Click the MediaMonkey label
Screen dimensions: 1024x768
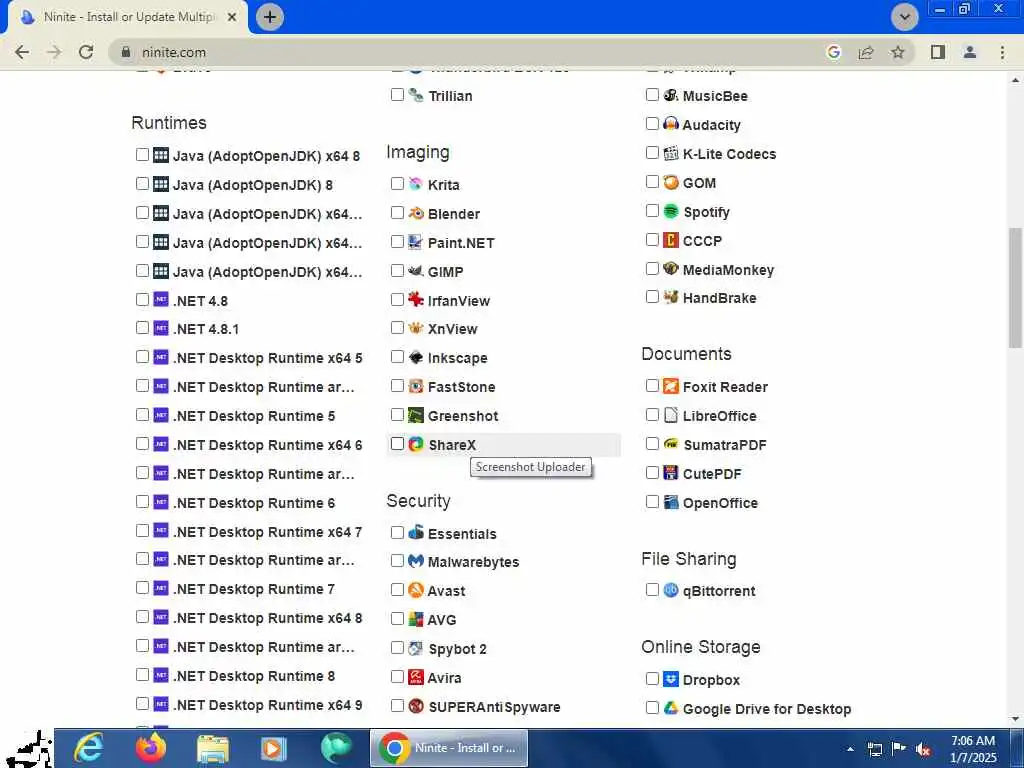pyautogui.click(x=728, y=270)
